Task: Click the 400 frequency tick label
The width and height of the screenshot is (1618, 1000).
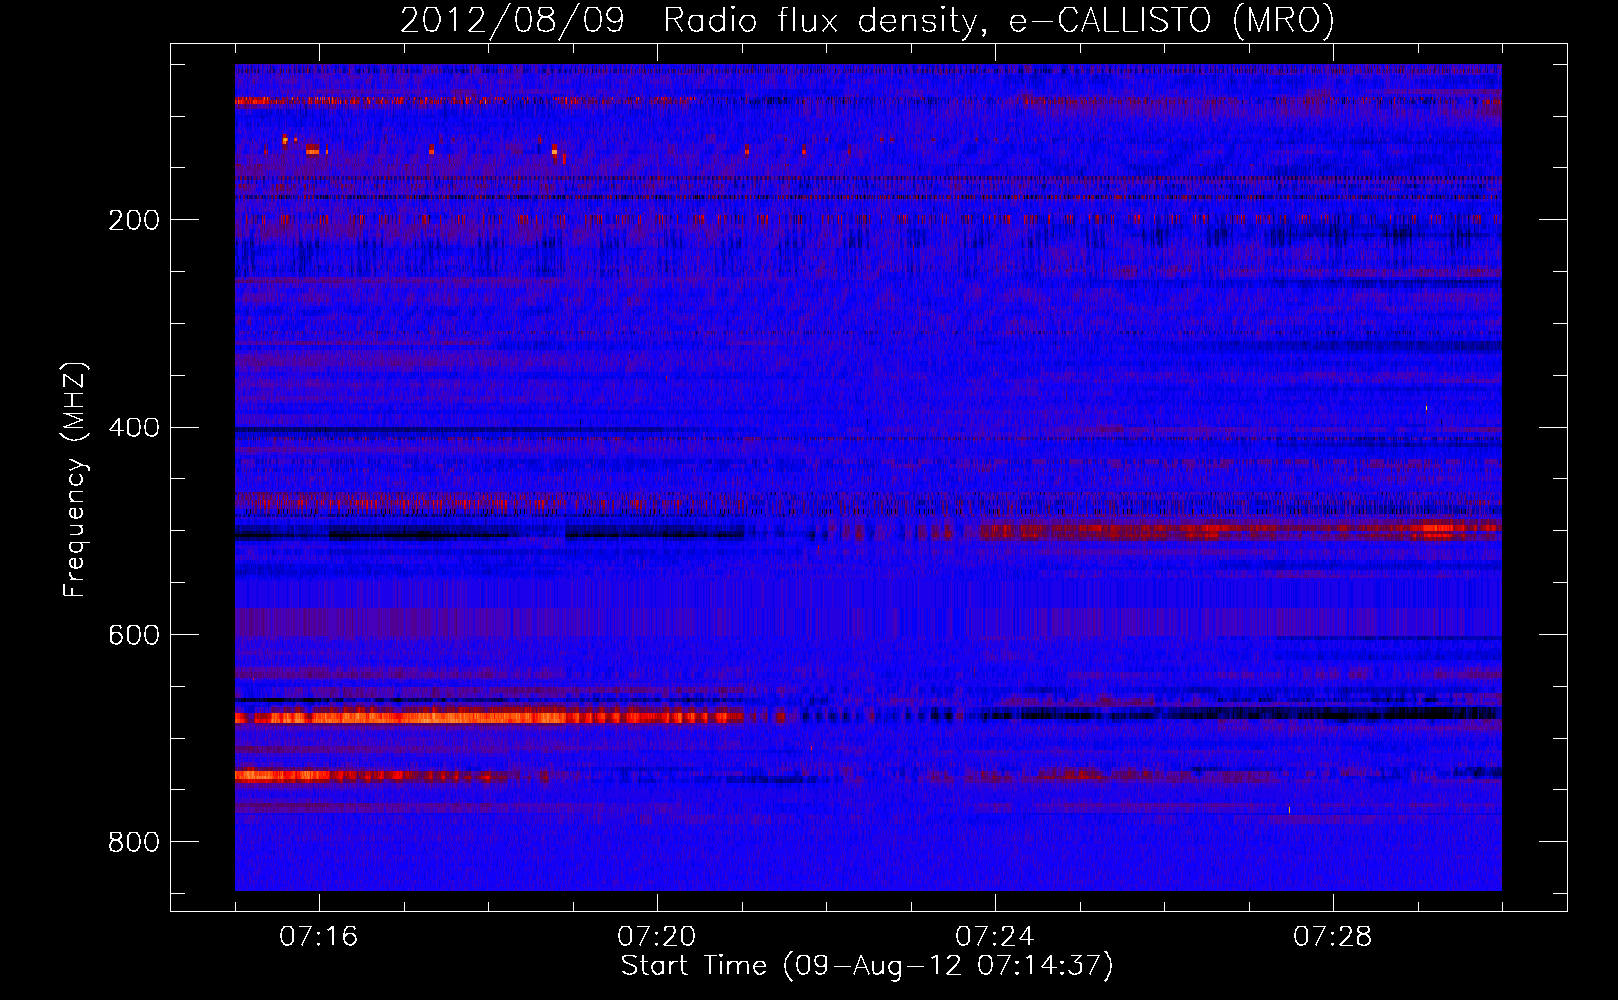Action: click(x=134, y=428)
